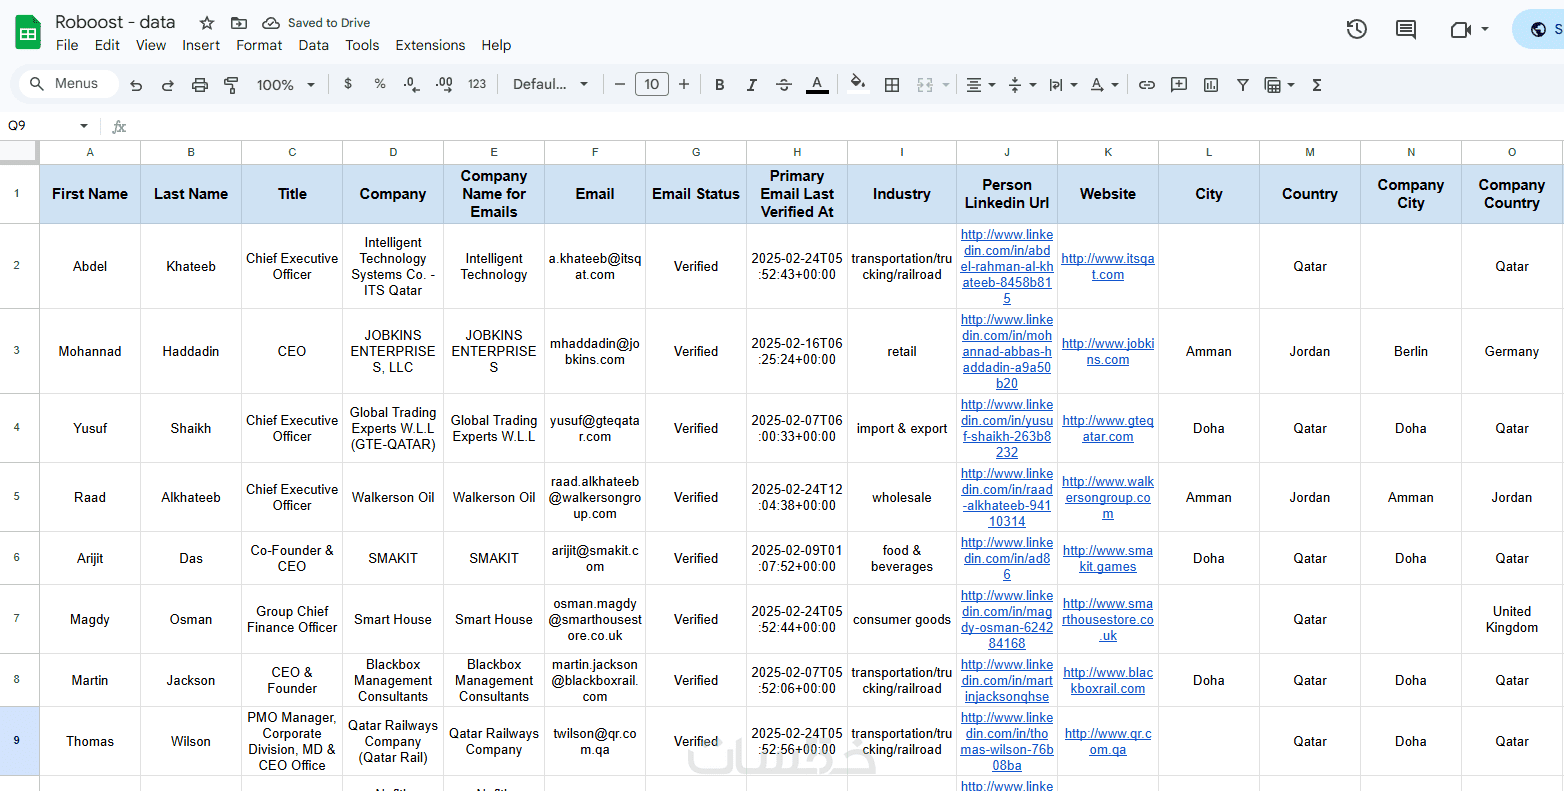
Task: Increase decimal places
Action: (x=444, y=84)
